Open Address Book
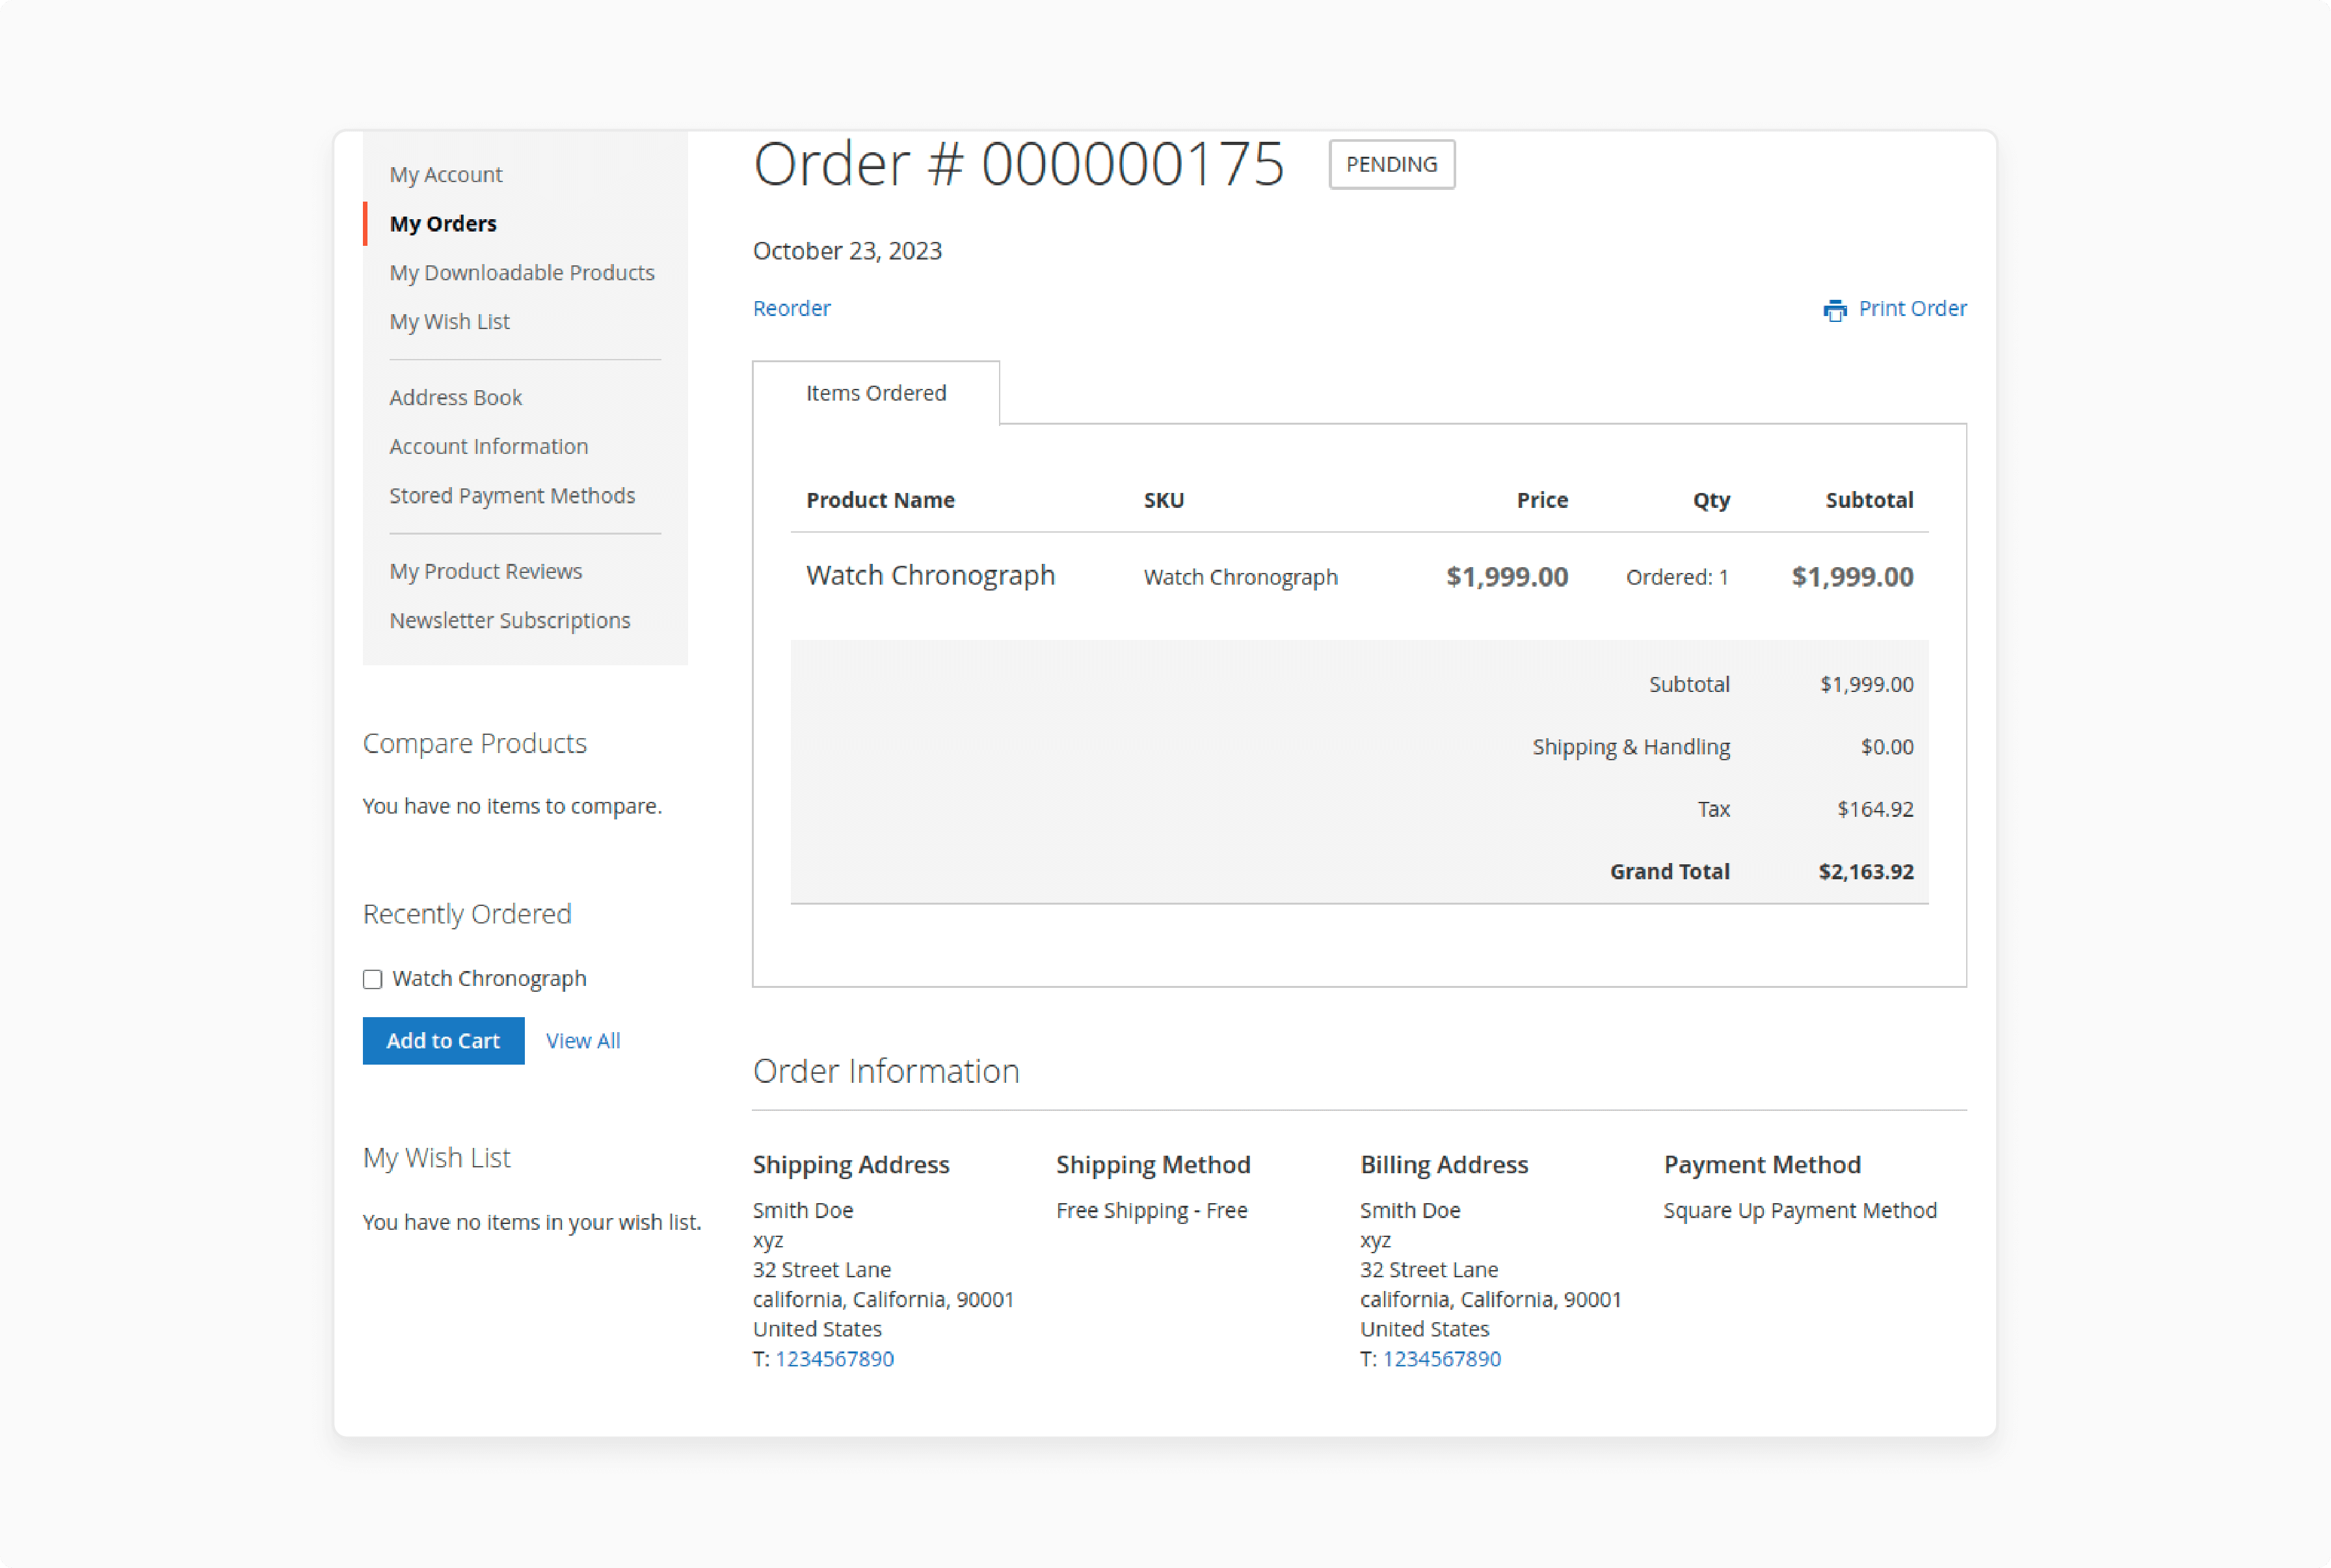The image size is (2331, 1568). point(456,397)
